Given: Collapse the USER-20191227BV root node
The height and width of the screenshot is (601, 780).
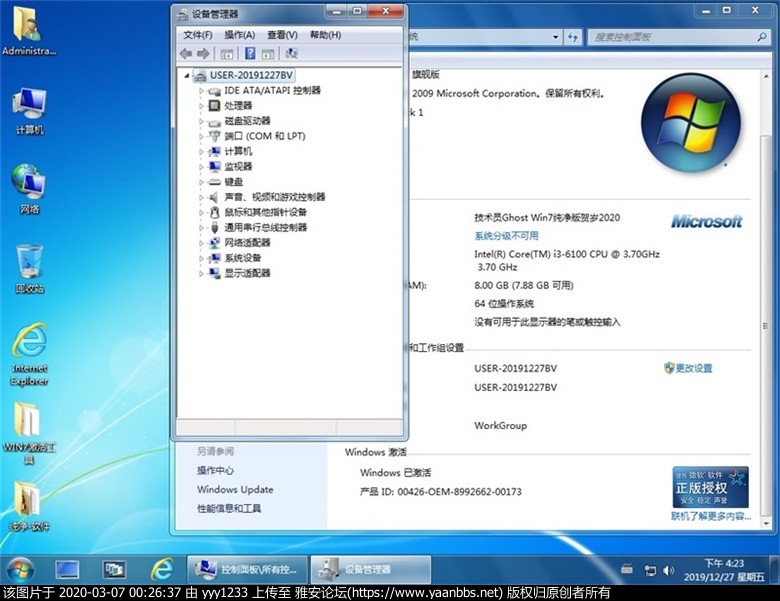Looking at the screenshot, I should pyautogui.click(x=187, y=76).
